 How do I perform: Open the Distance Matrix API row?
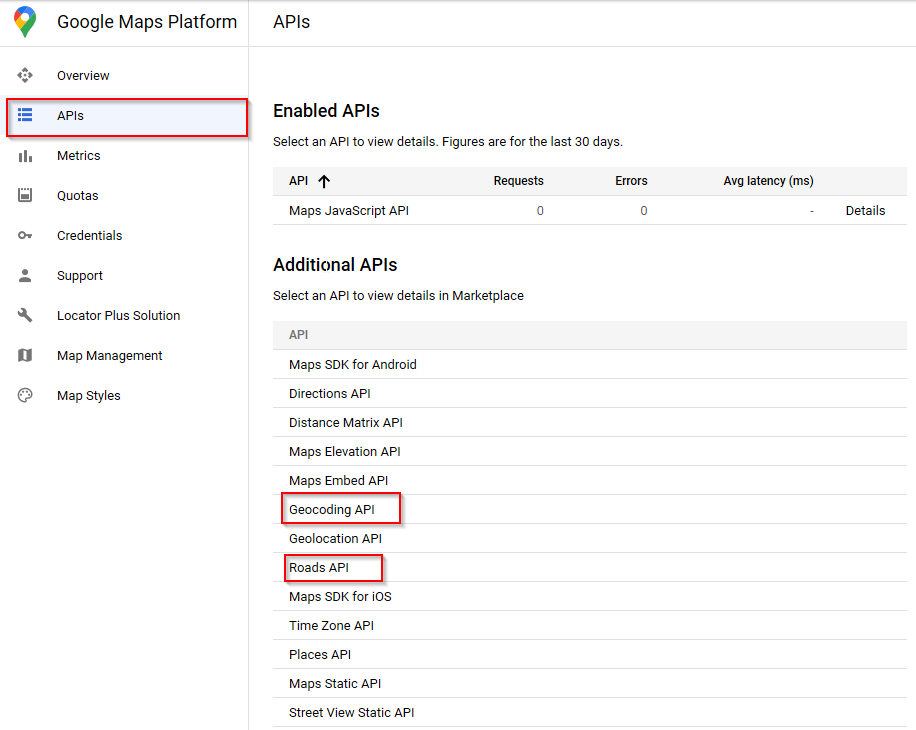pyautogui.click(x=347, y=422)
